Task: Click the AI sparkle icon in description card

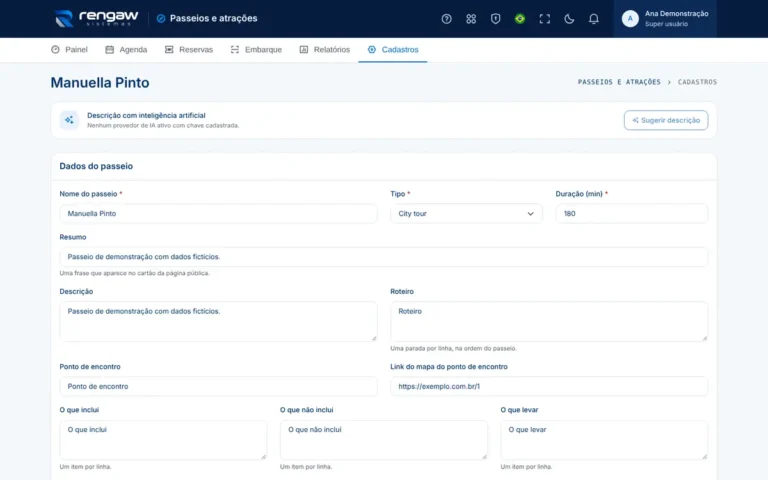Action: tap(69, 120)
